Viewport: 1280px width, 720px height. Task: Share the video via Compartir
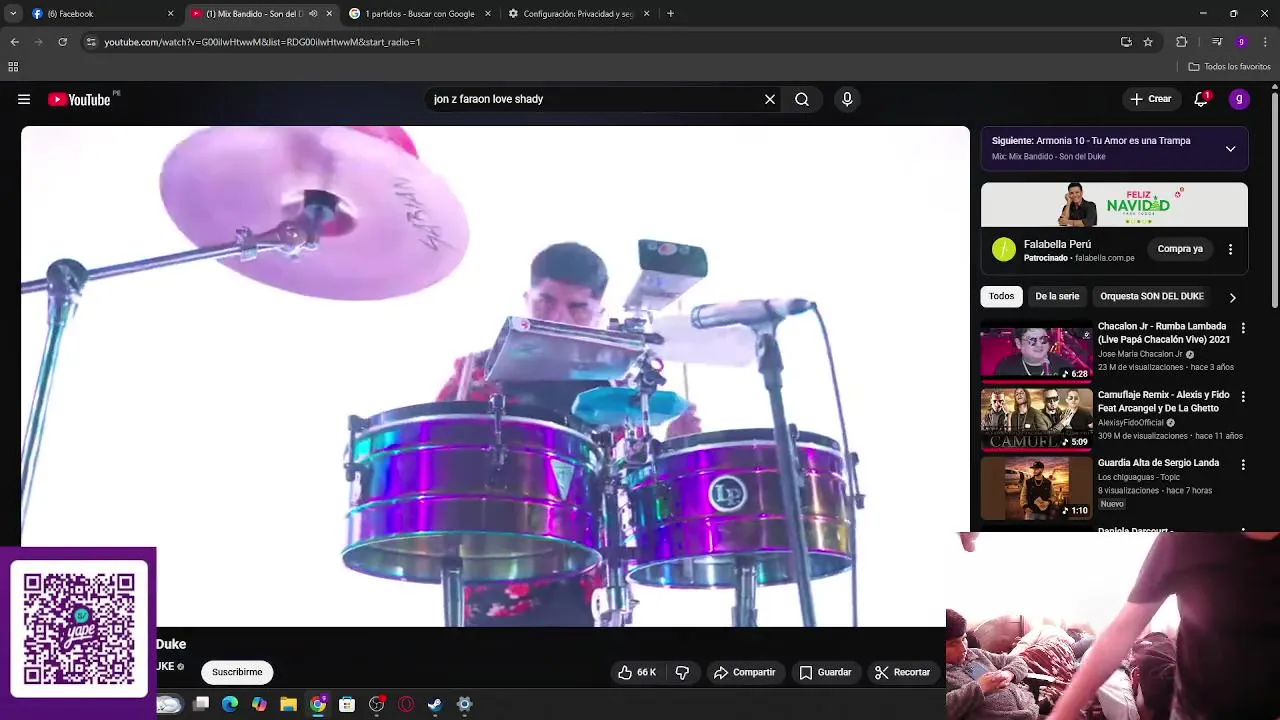tap(744, 672)
